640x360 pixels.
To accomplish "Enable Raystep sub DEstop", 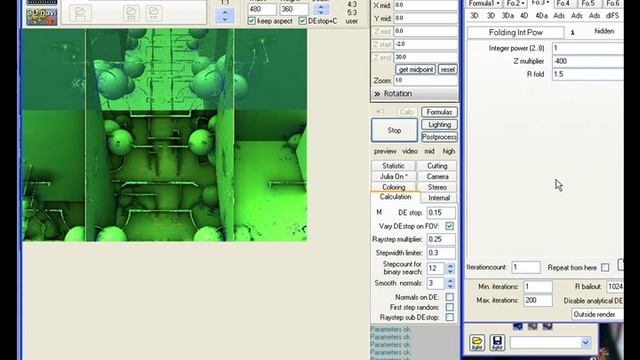I will click(x=449, y=317).
